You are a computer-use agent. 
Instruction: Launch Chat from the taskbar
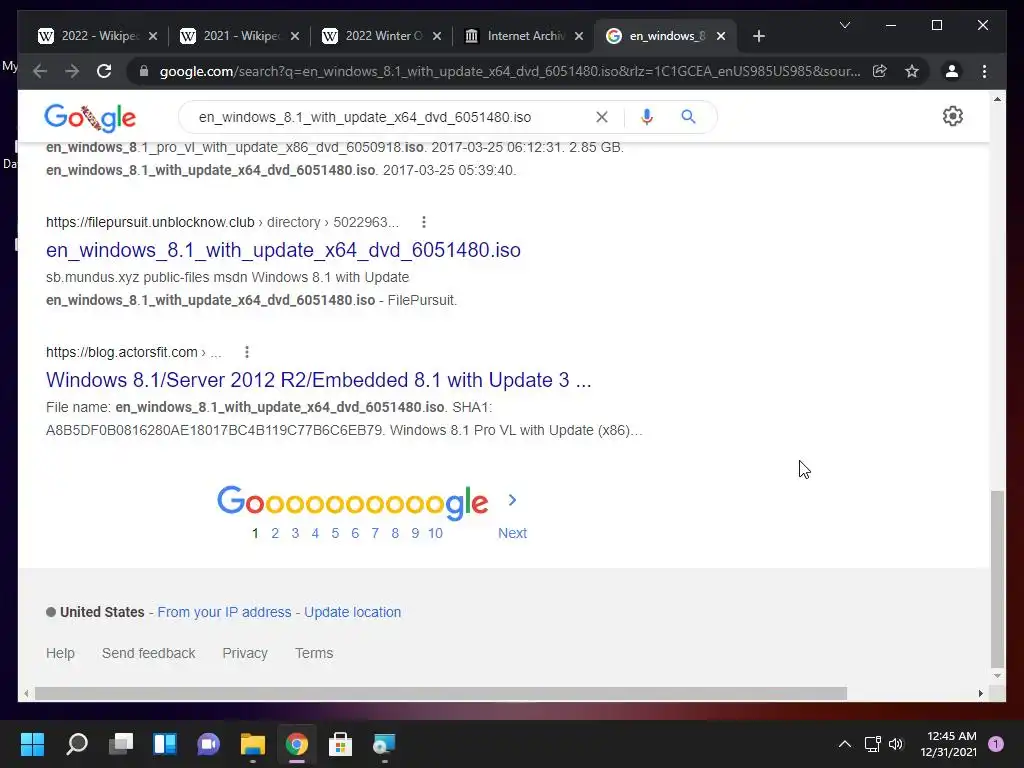[208, 744]
